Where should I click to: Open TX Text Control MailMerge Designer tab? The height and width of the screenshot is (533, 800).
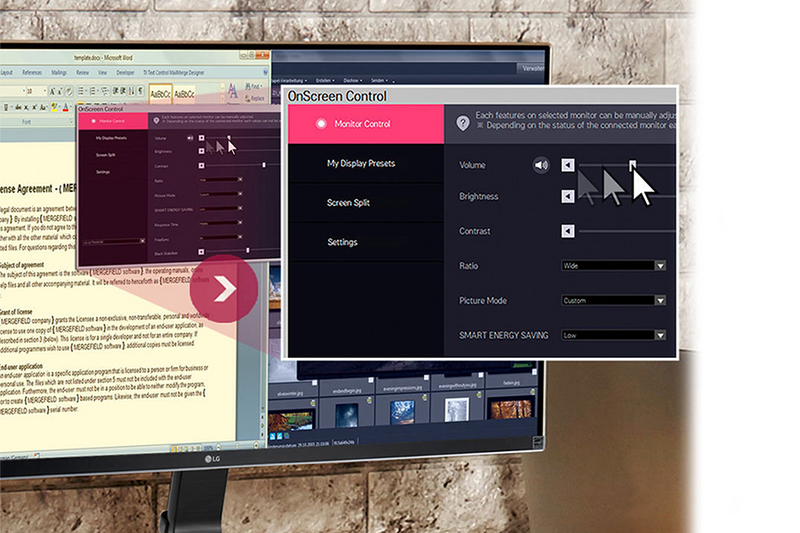(x=174, y=72)
